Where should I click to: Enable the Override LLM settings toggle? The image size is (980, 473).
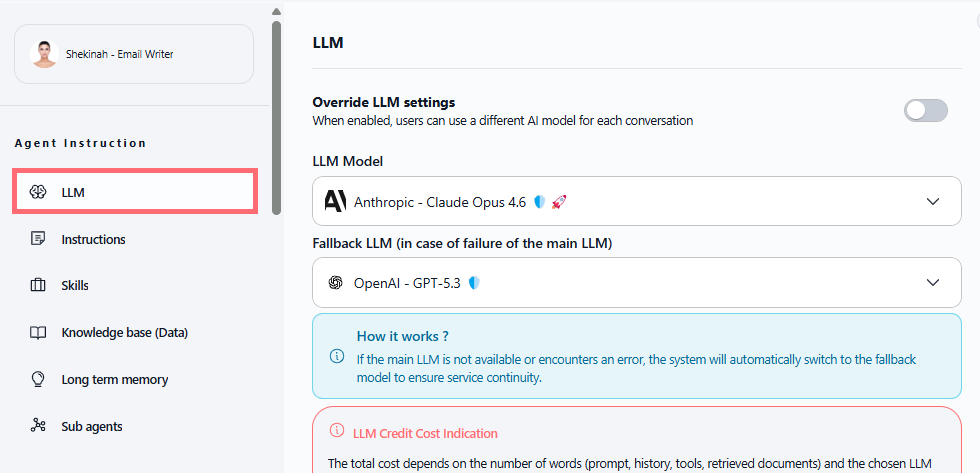[925, 110]
